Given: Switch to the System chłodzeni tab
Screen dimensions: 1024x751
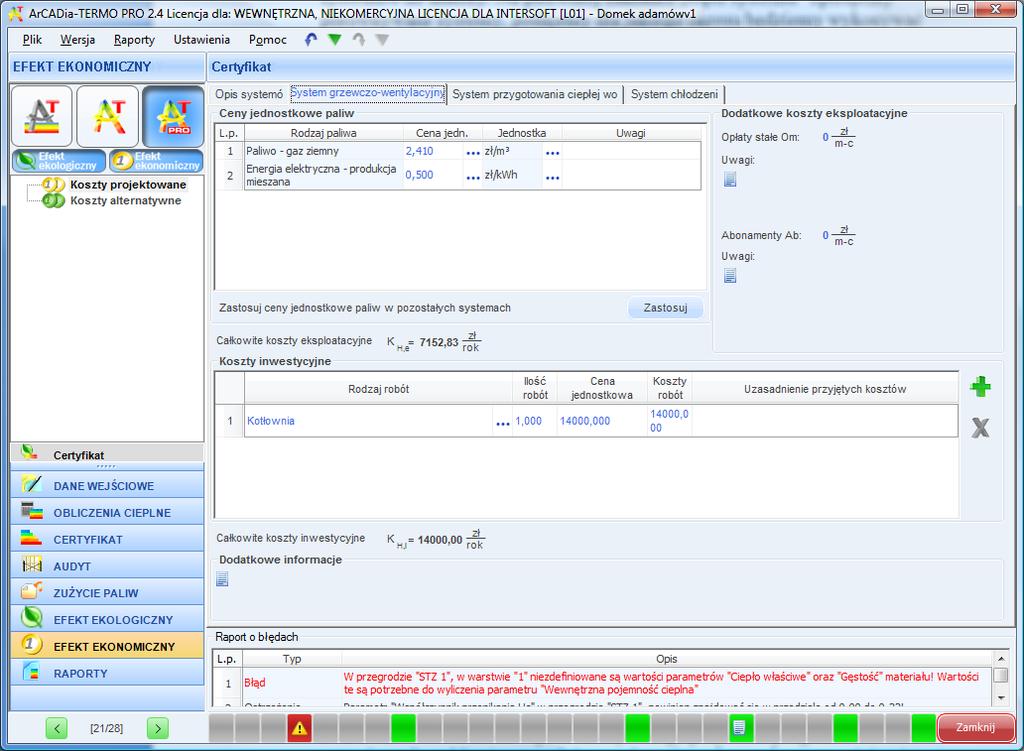Looking at the screenshot, I should [x=675, y=94].
